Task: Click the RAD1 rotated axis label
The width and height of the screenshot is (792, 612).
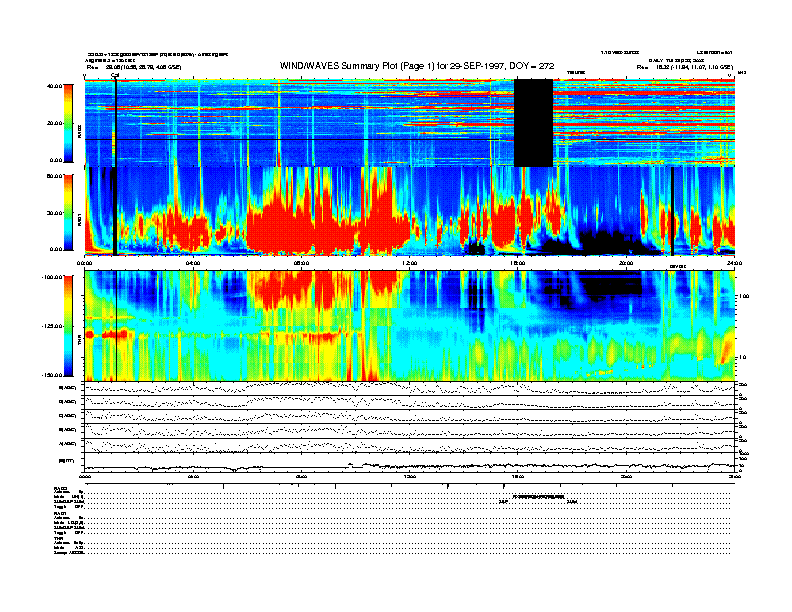Action: coord(79,220)
